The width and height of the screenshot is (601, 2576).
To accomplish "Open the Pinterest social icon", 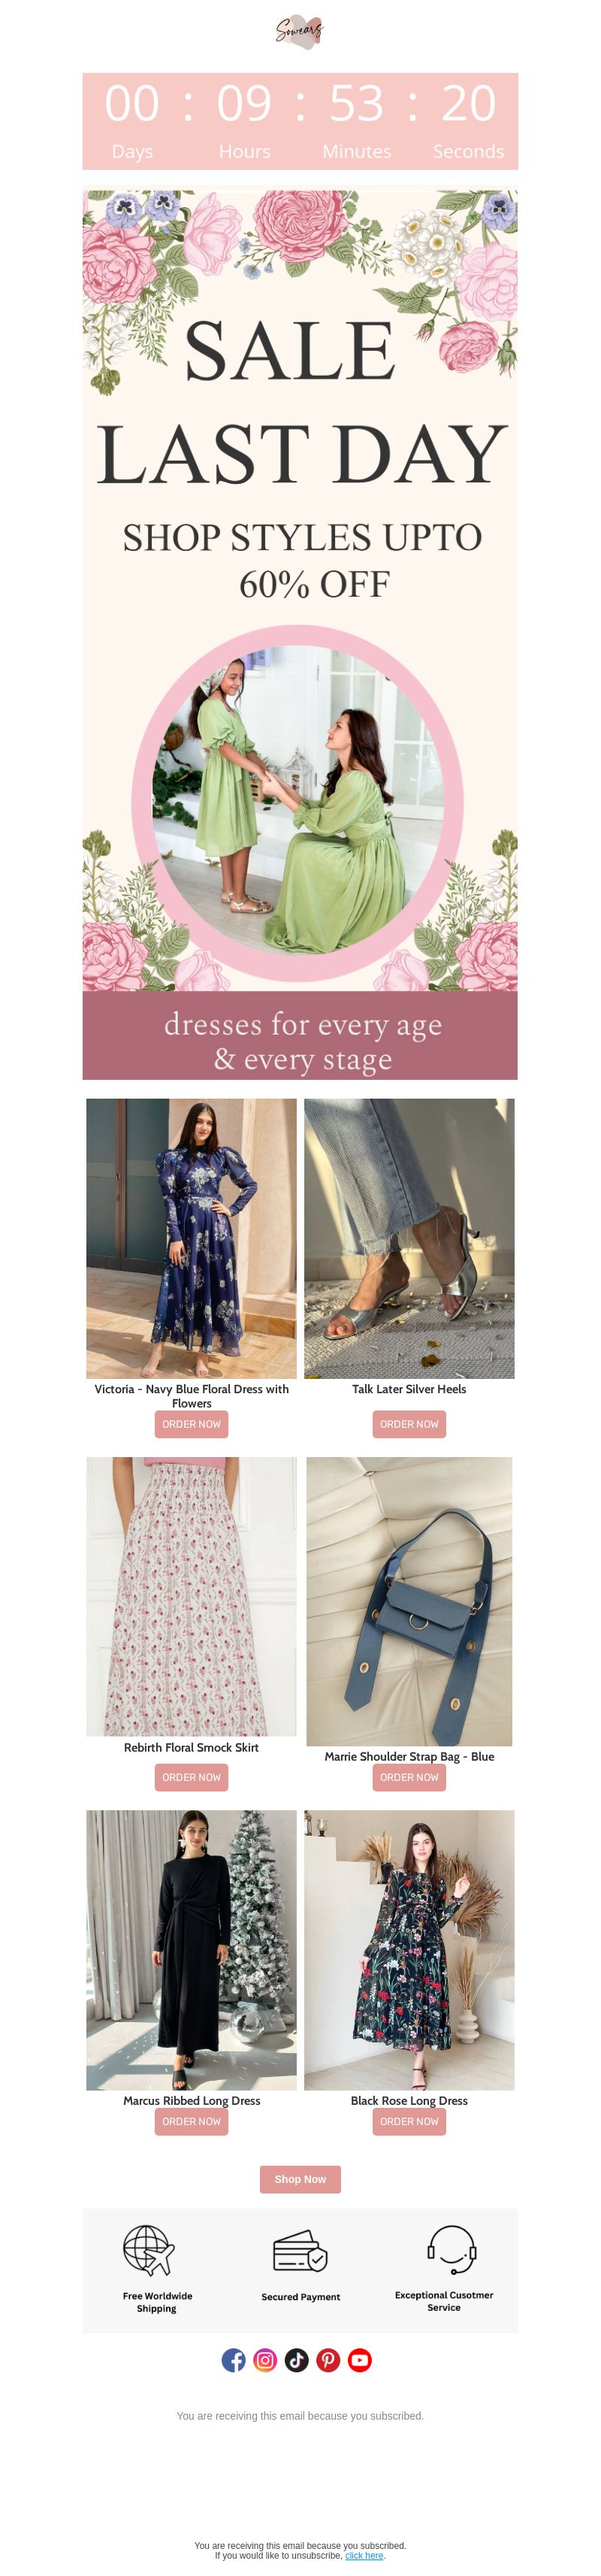I will click(328, 2360).
